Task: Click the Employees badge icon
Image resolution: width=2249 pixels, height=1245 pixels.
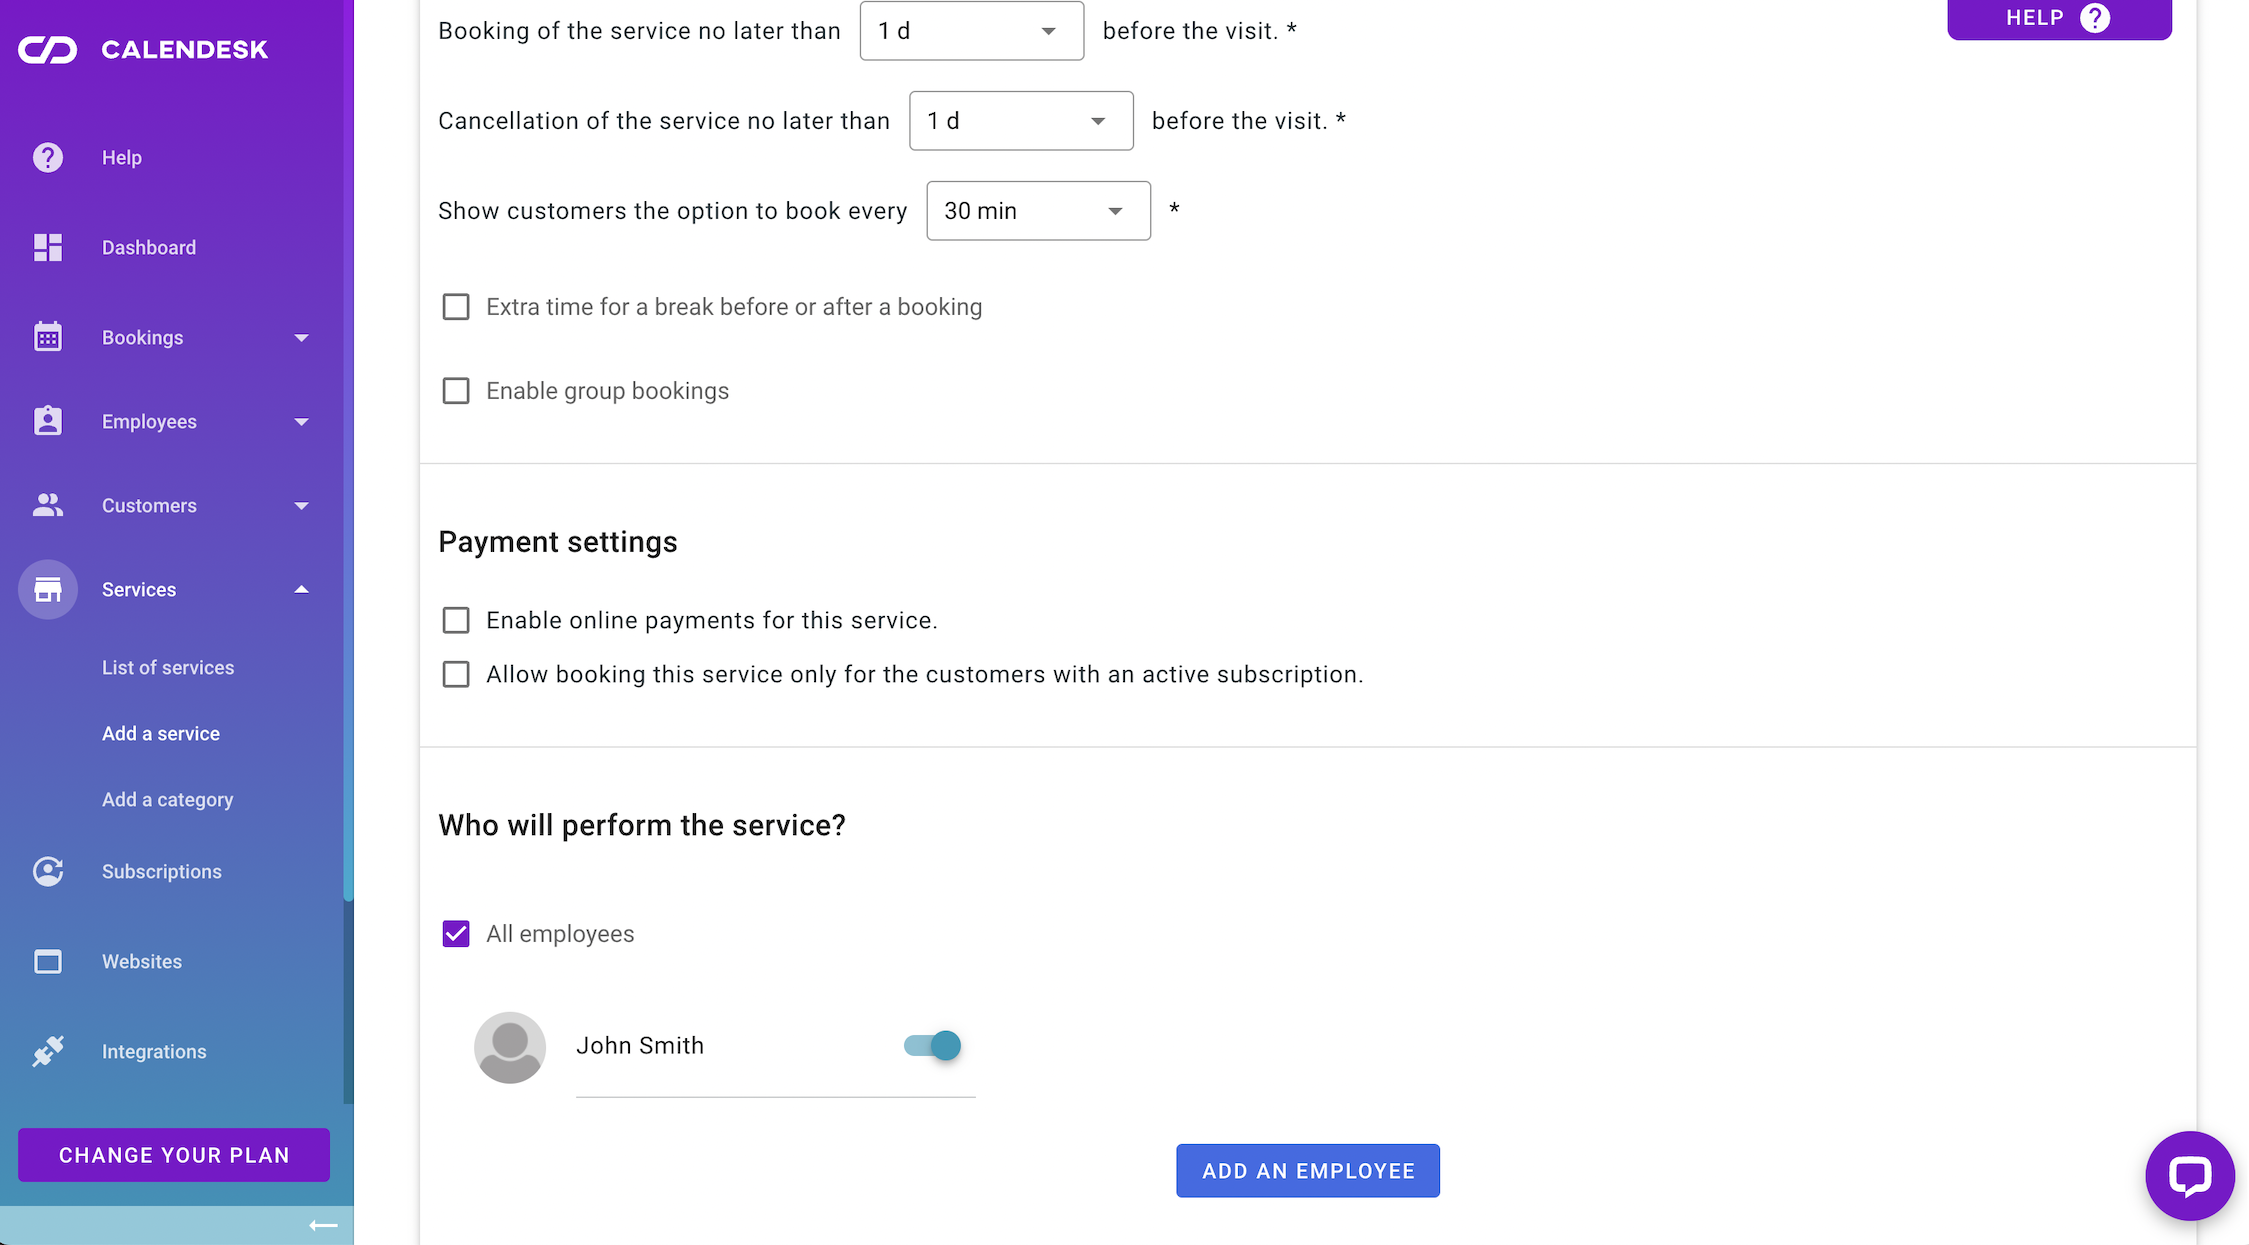Action: coord(48,421)
